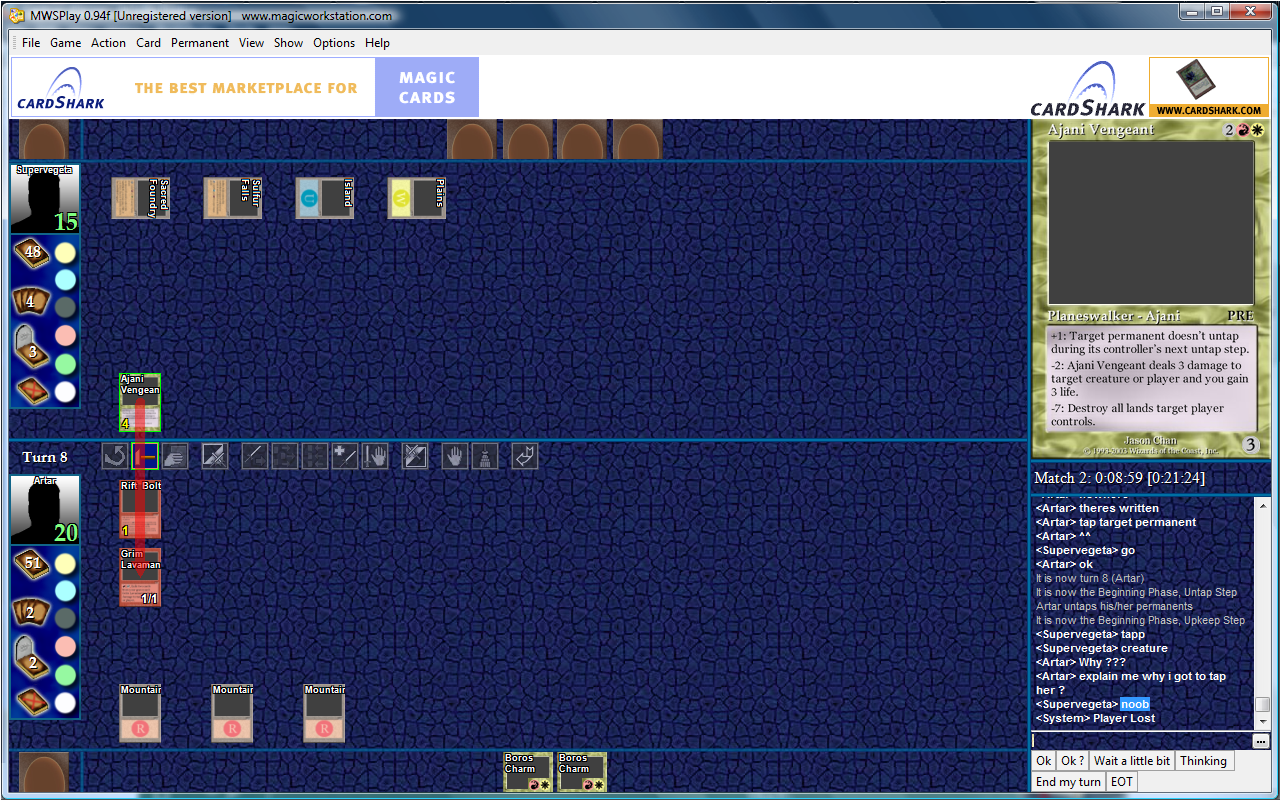Open the www.cardshark.com link banner
The image size is (1280, 800).
[x=1209, y=87]
